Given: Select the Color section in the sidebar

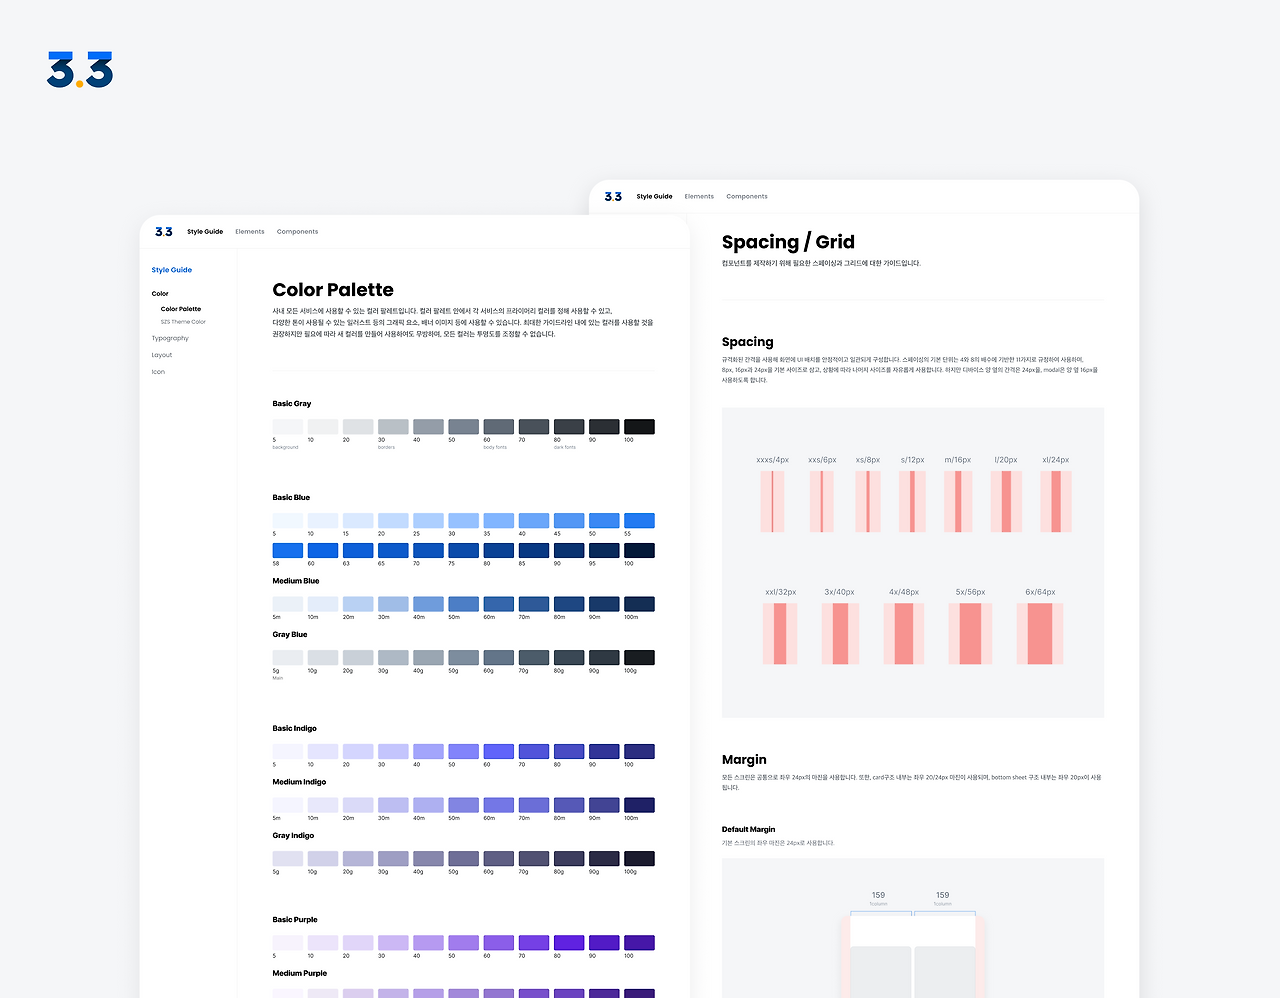Looking at the screenshot, I should point(160,294).
